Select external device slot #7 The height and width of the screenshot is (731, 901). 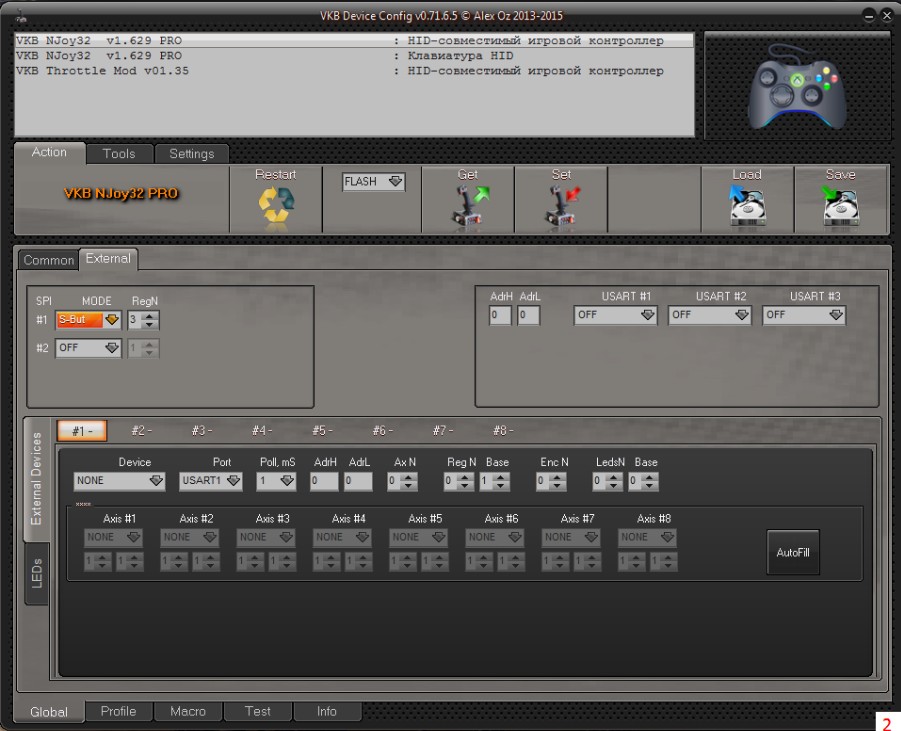click(x=443, y=430)
